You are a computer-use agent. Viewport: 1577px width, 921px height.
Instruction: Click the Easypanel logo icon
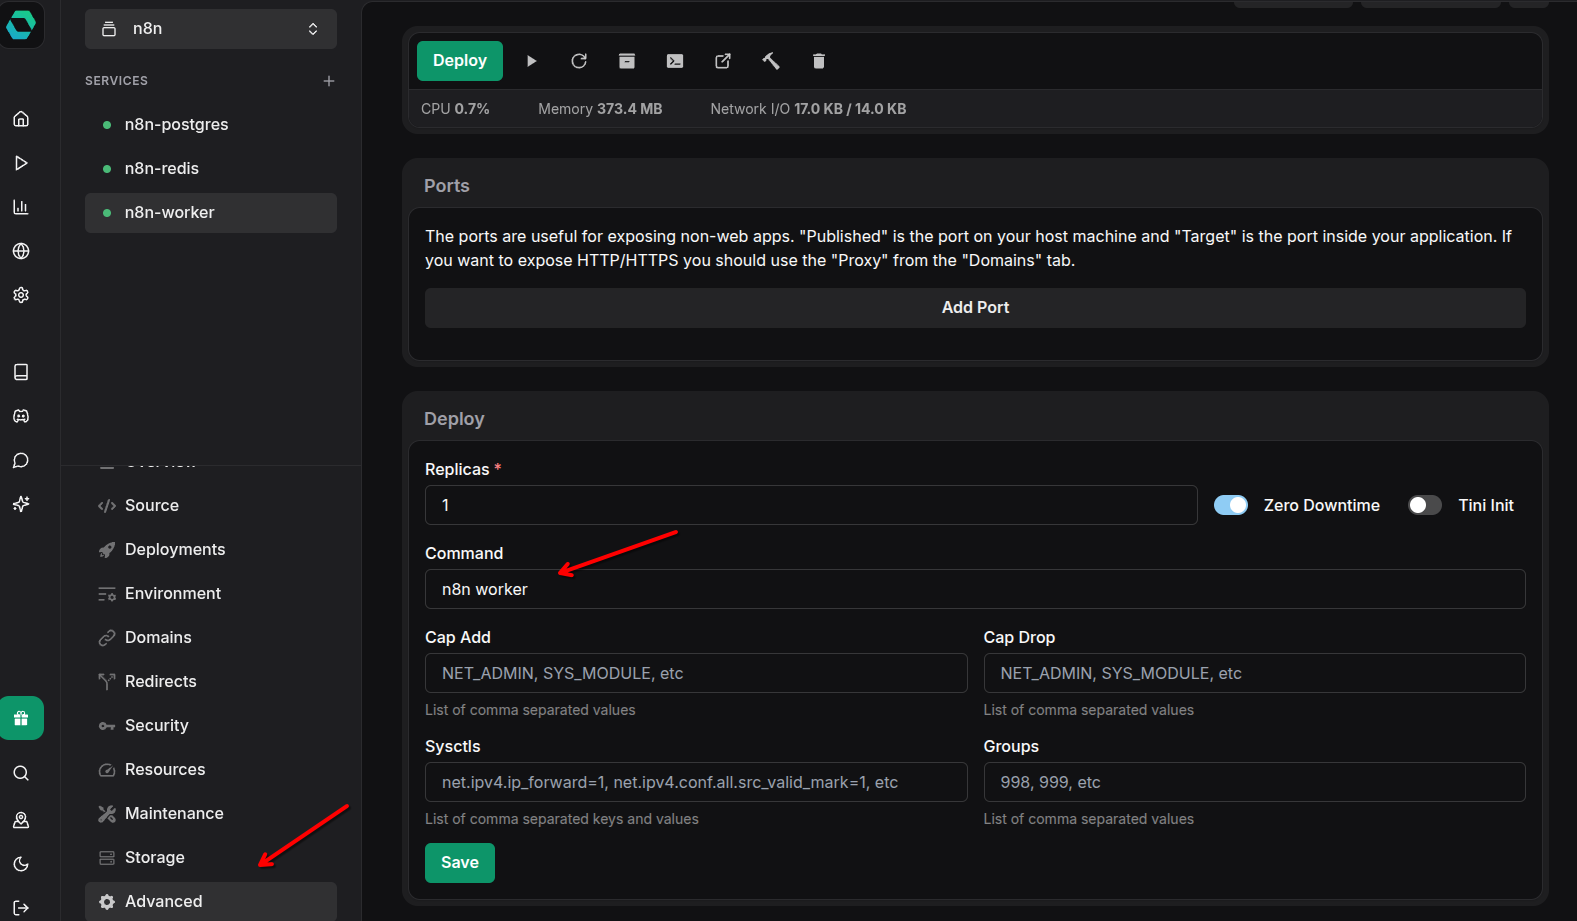point(21,24)
